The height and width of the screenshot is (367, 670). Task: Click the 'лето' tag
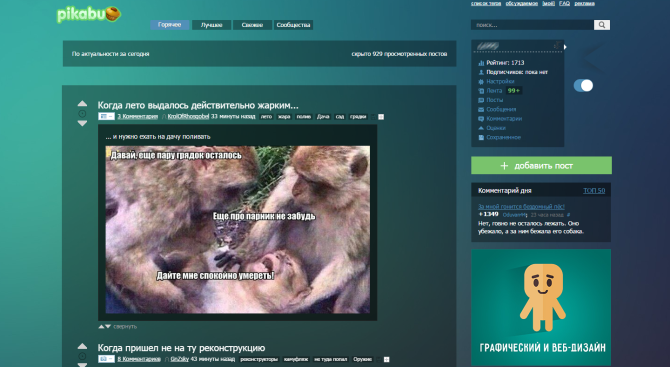[266, 117]
